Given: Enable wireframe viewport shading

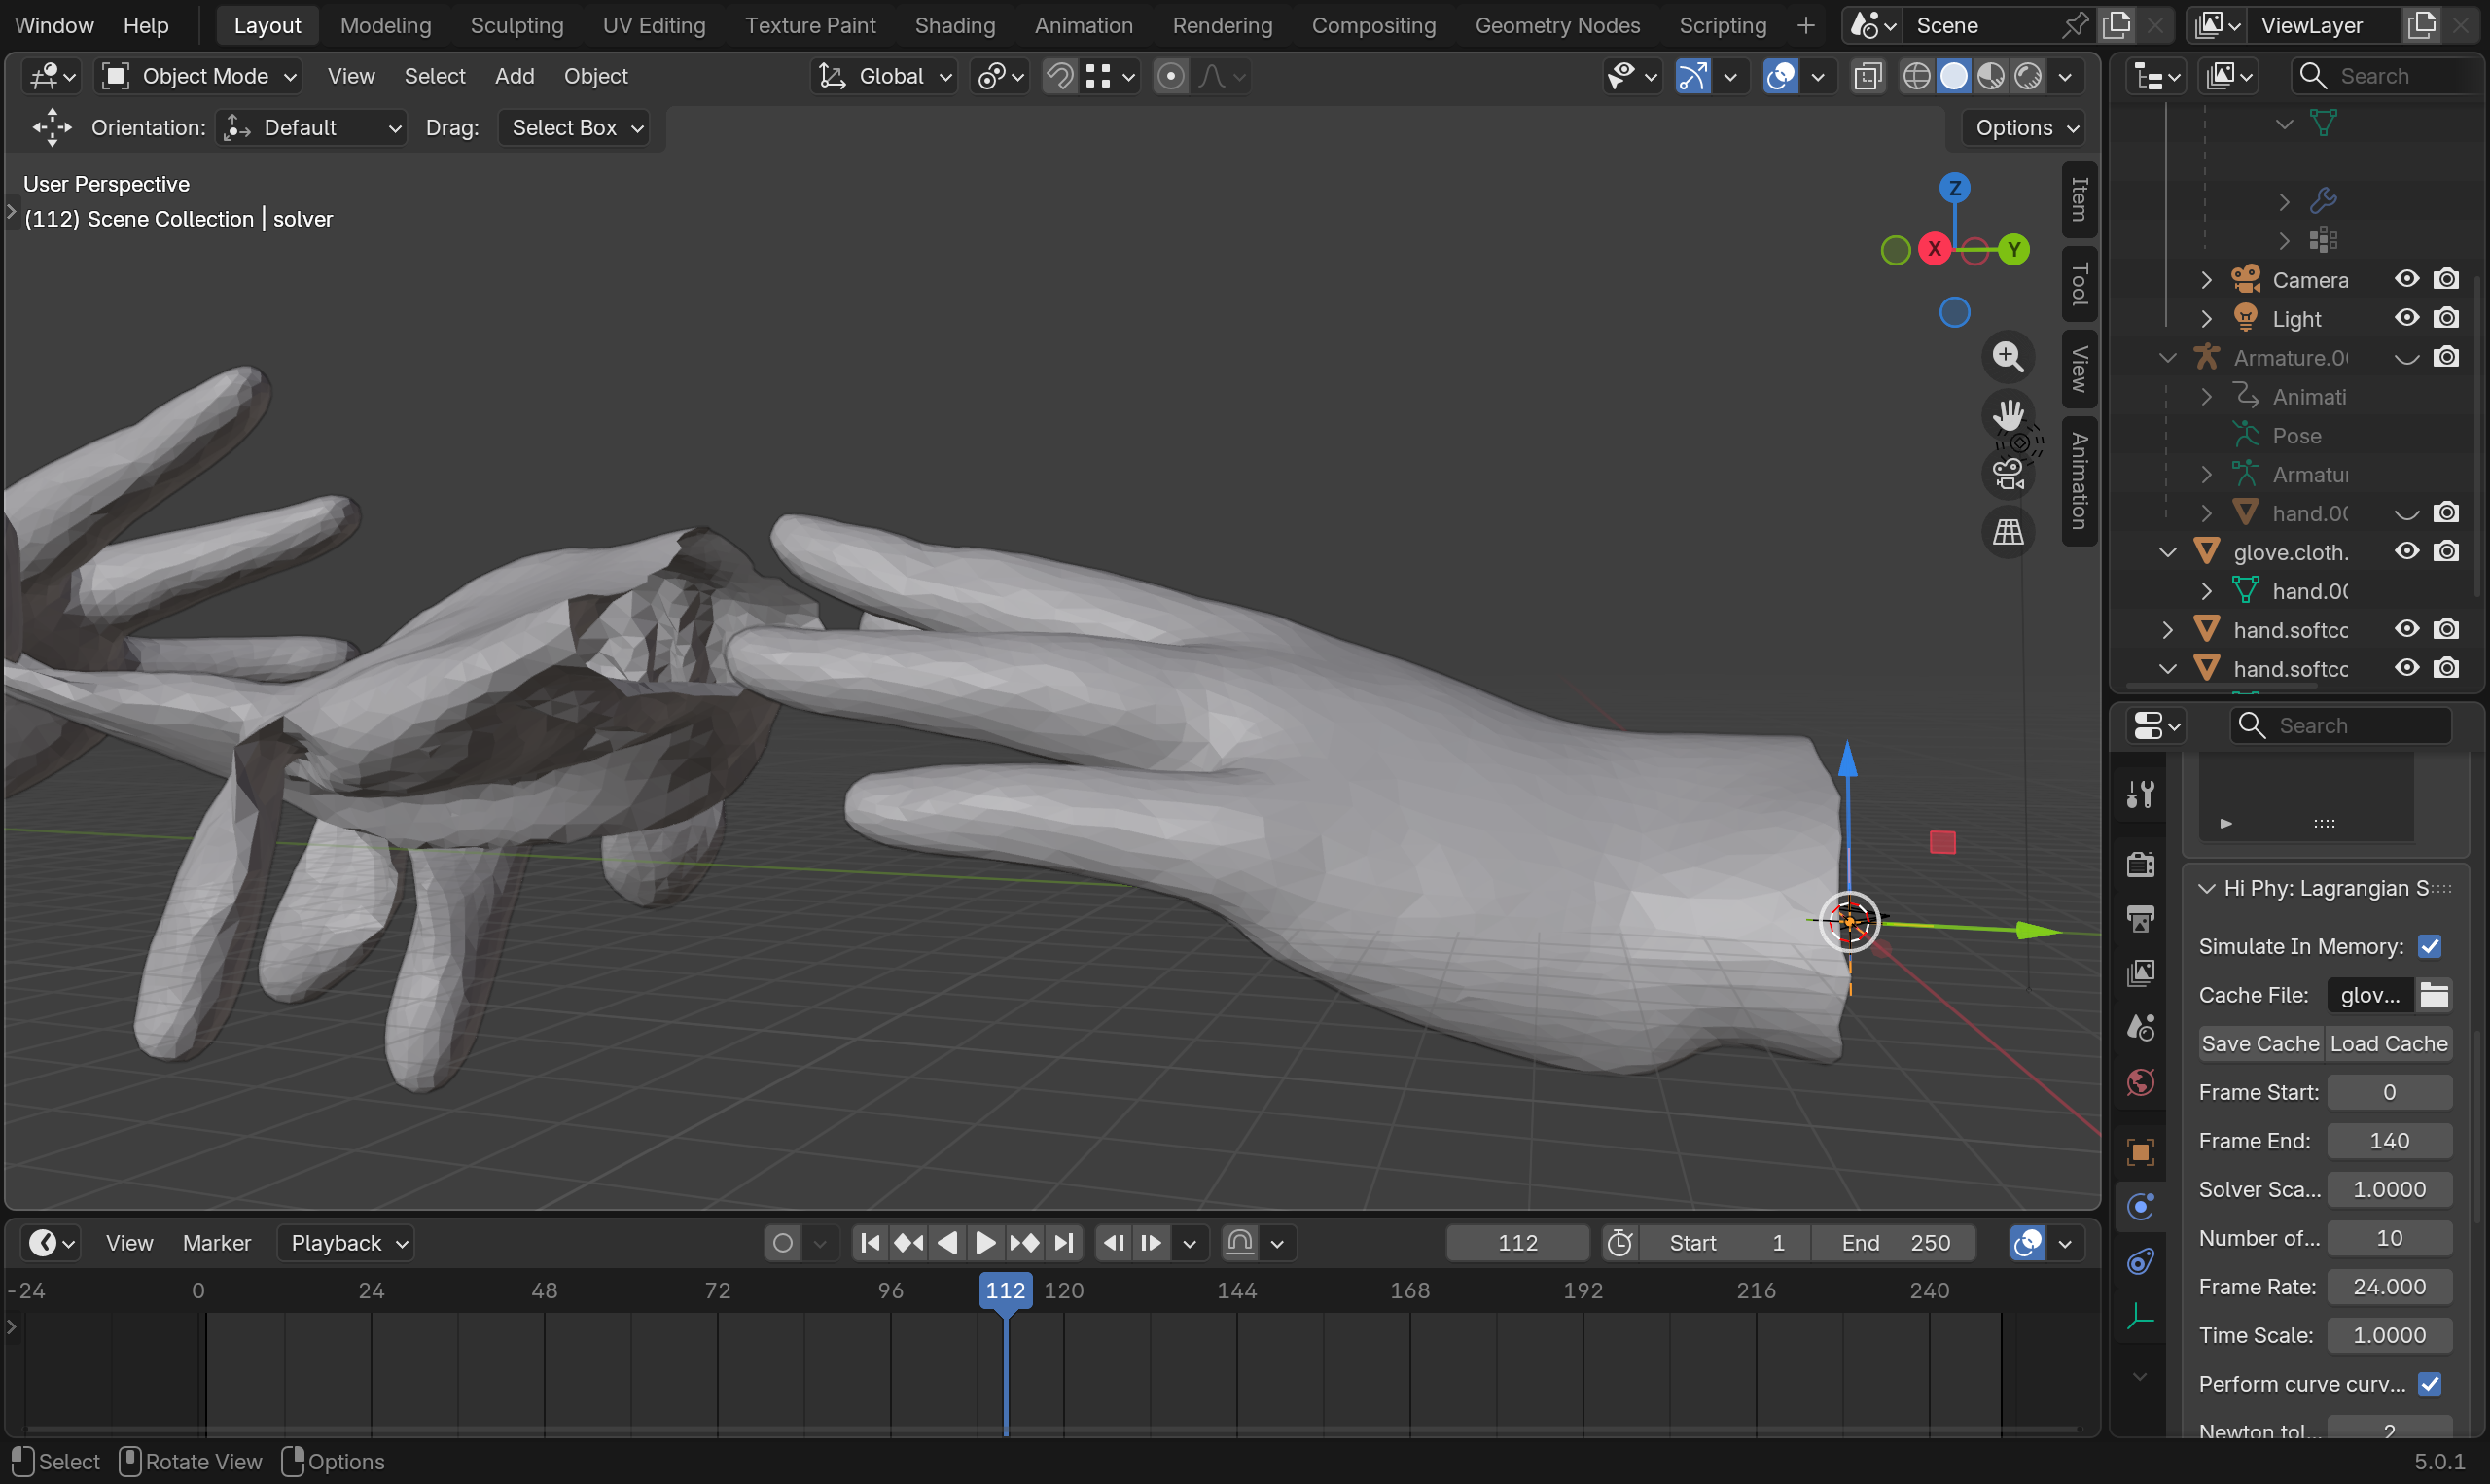Looking at the screenshot, I should tap(1916, 76).
